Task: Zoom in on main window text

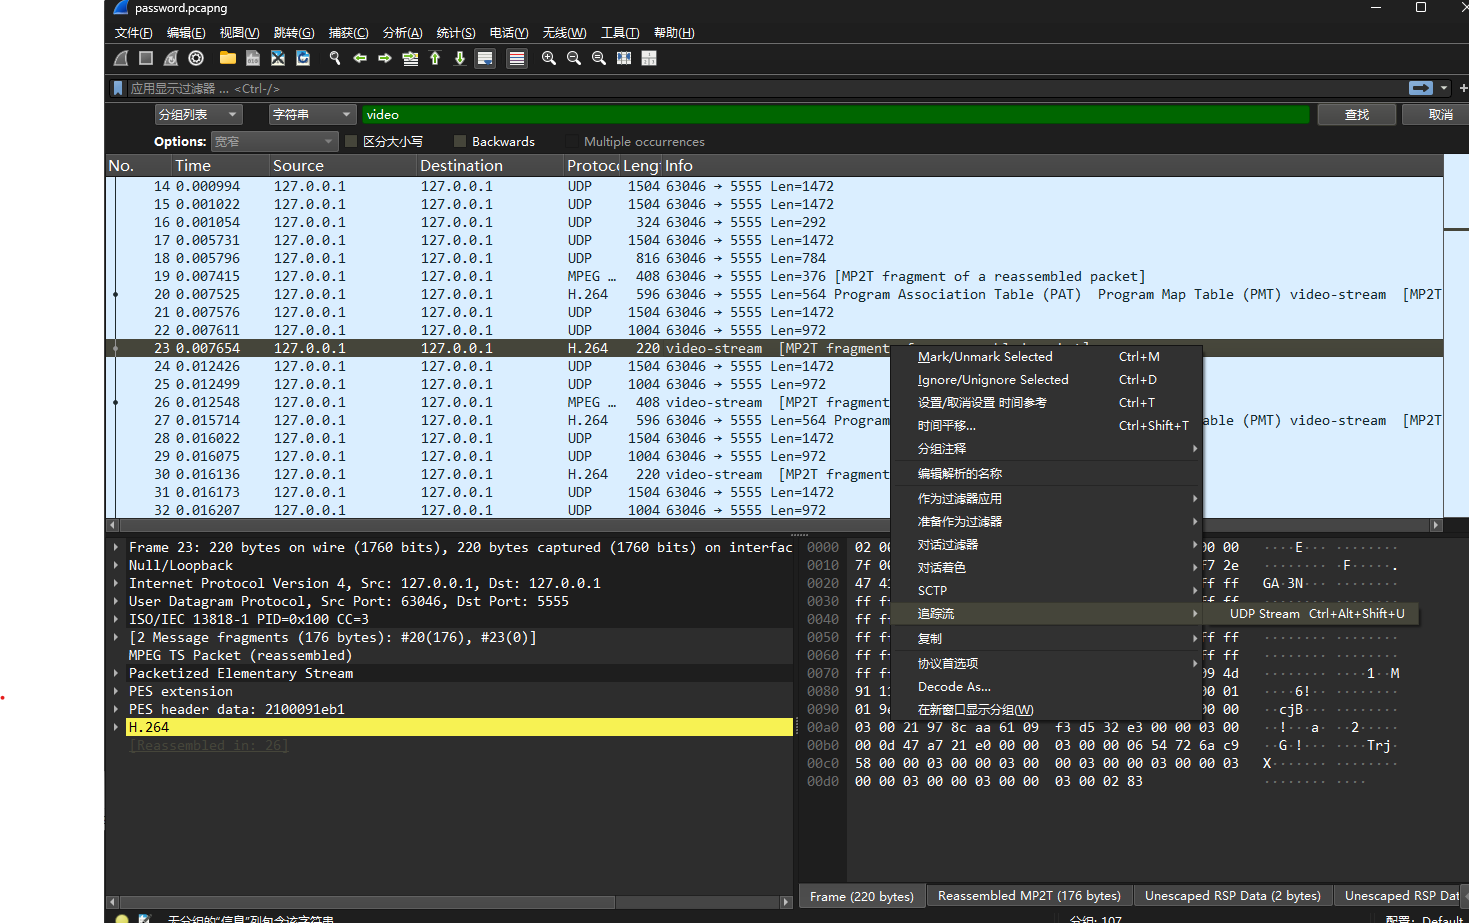Action: 549,58
